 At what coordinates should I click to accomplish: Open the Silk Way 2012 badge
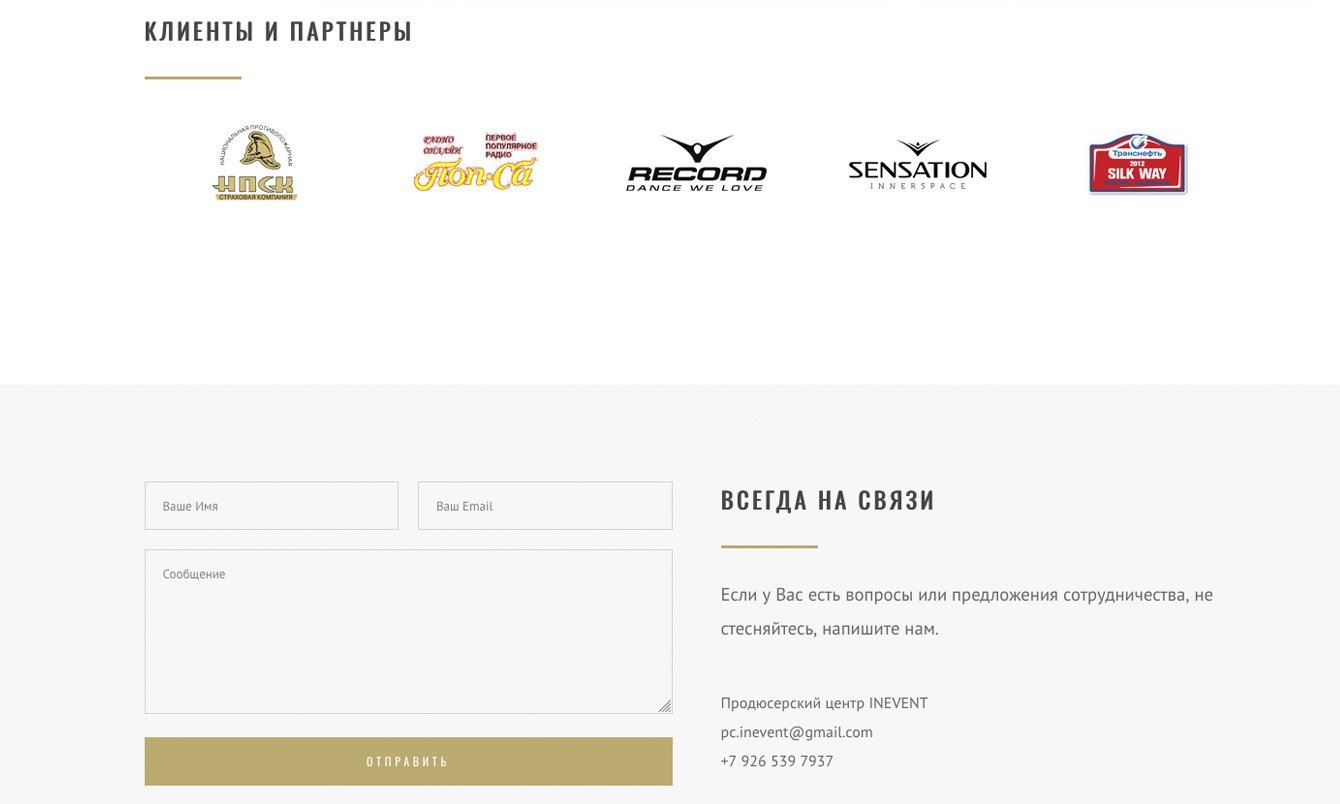click(x=1138, y=163)
